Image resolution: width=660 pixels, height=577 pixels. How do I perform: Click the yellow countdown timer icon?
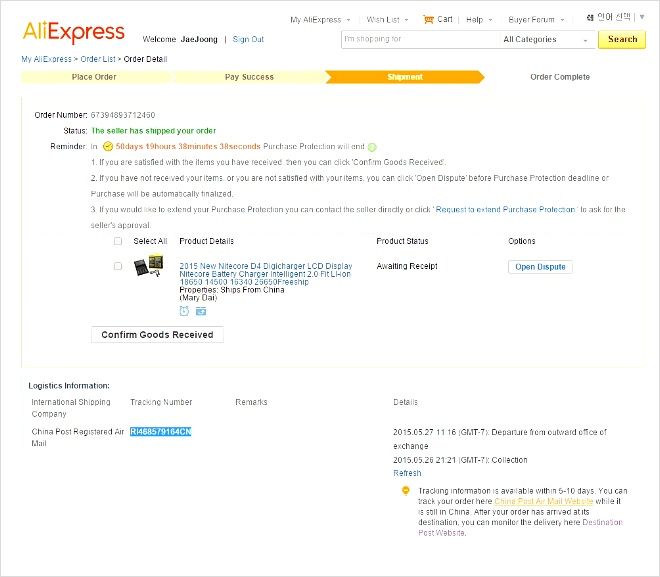click(108, 146)
